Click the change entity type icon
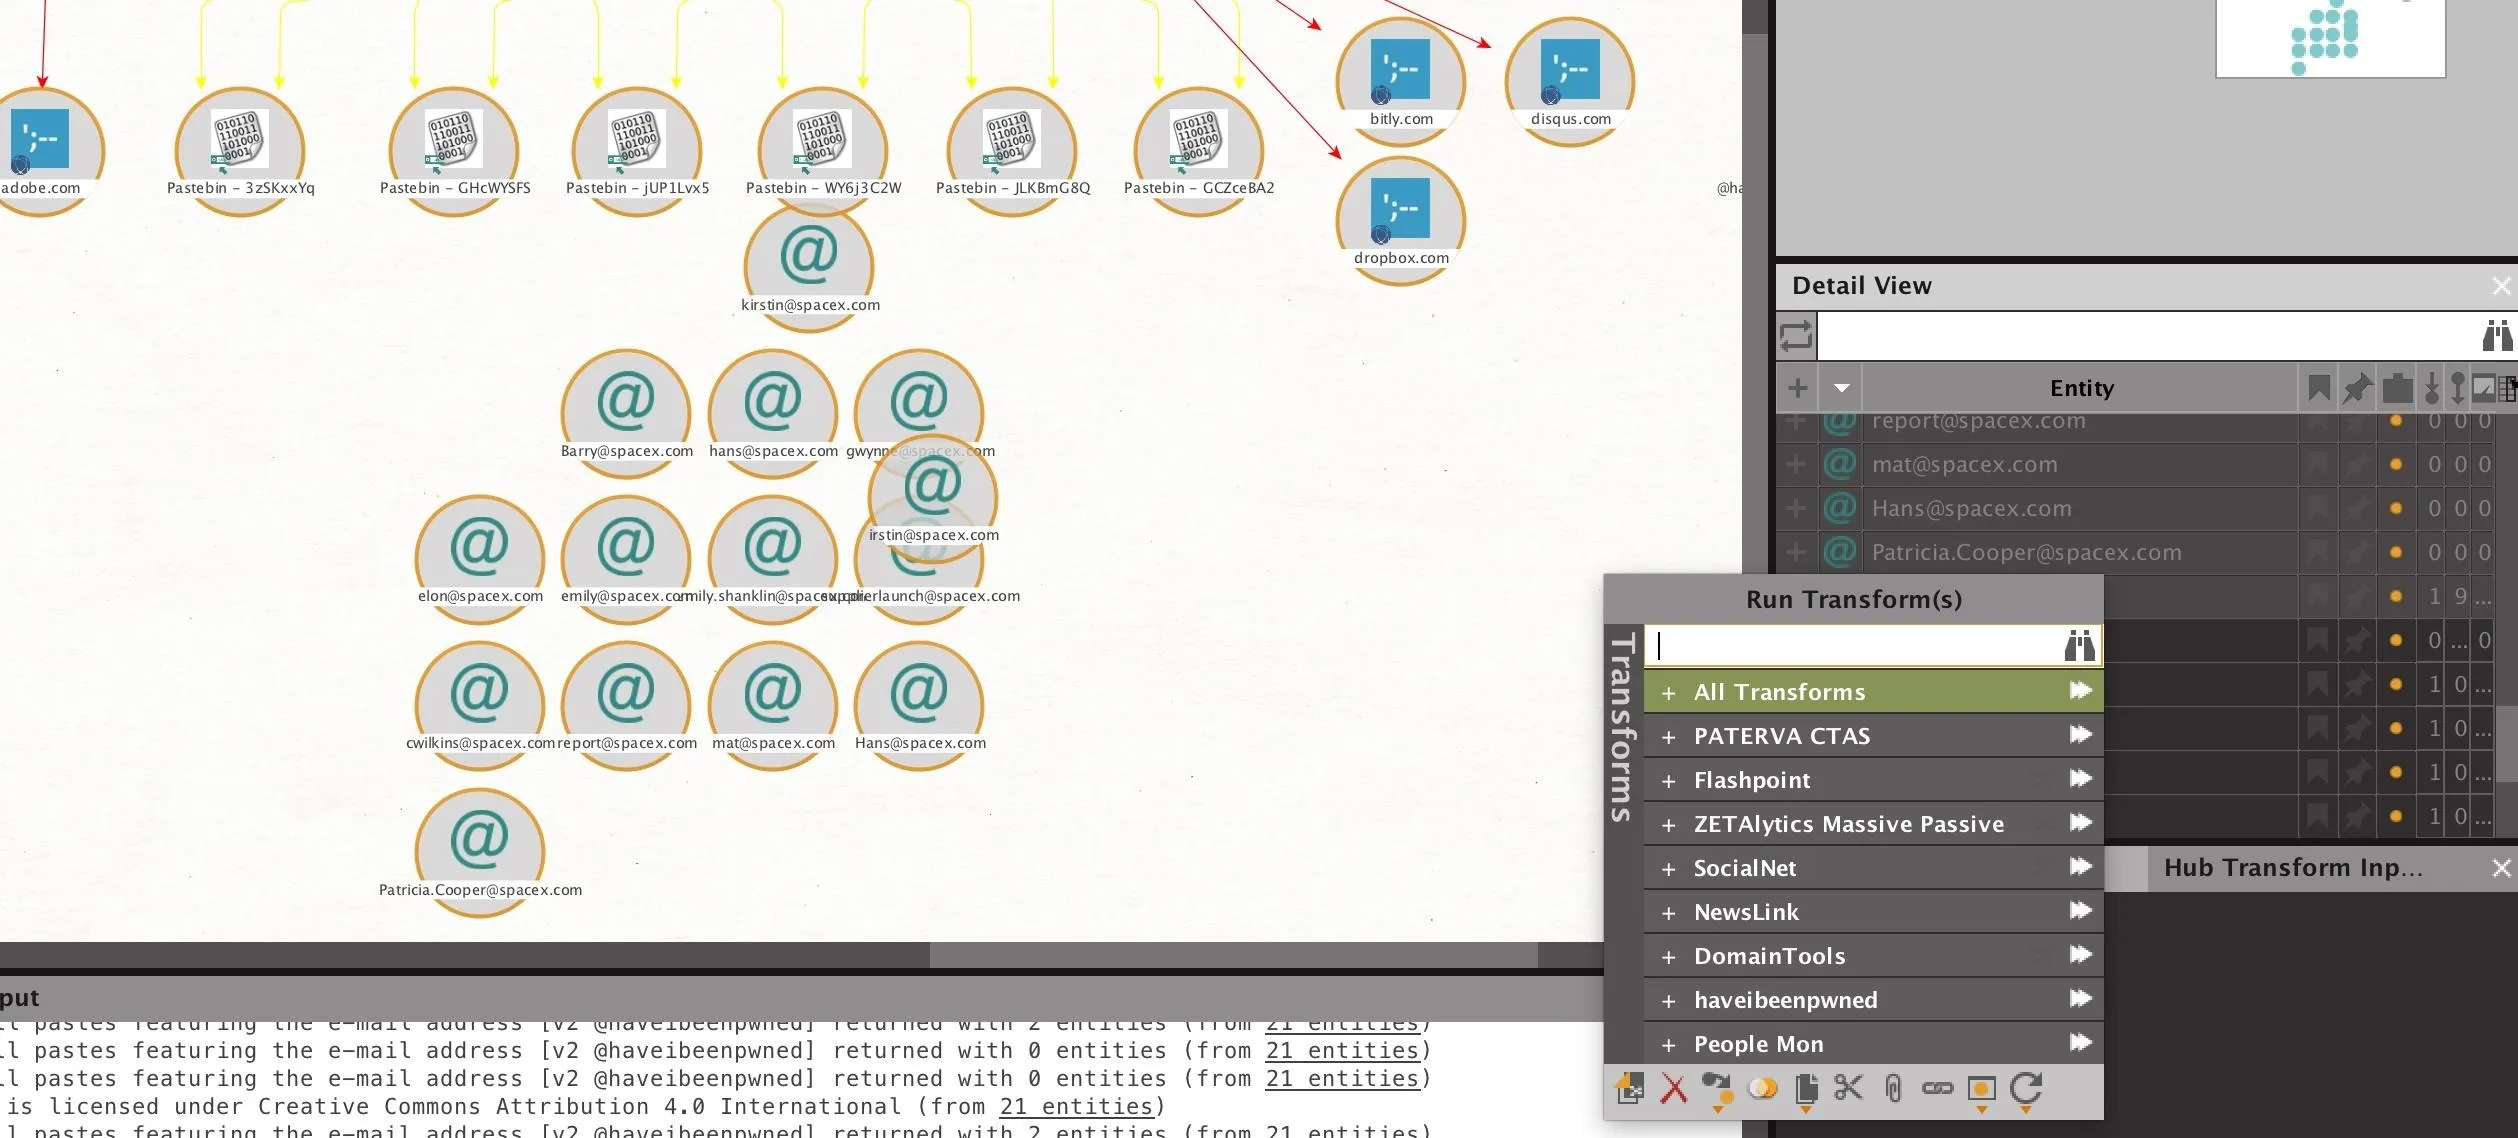Image resolution: width=2518 pixels, height=1138 pixels. pos(1717,1090)
